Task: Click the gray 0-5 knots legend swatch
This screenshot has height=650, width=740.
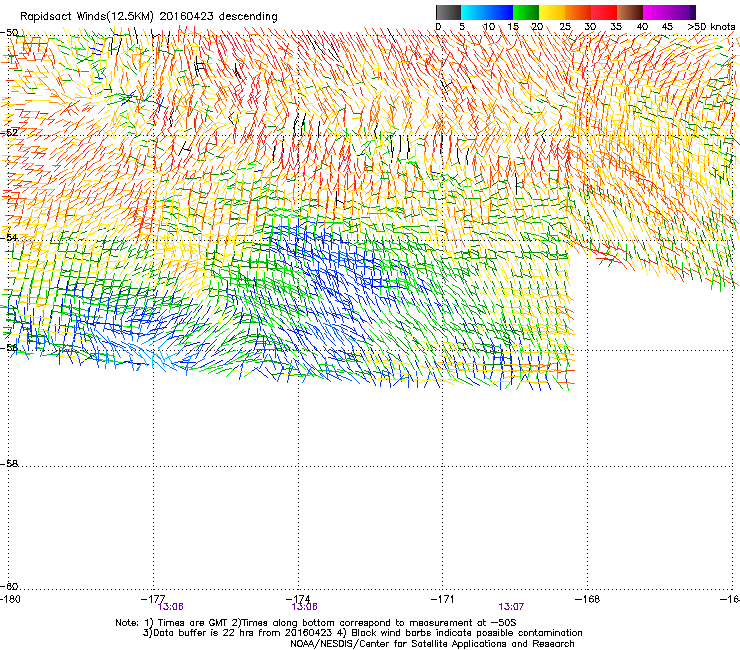Action: pyautogui.click(x=448, y=12)
